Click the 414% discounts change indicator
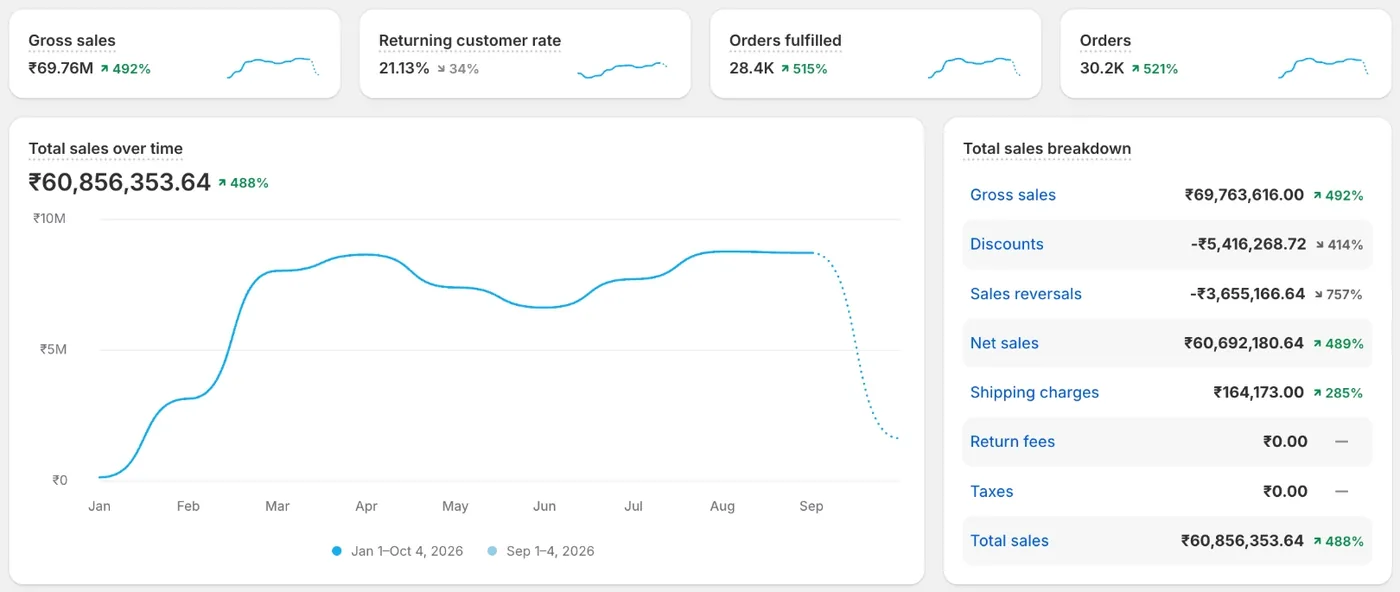1400x592 pixels. click(x=1338, y=245)
